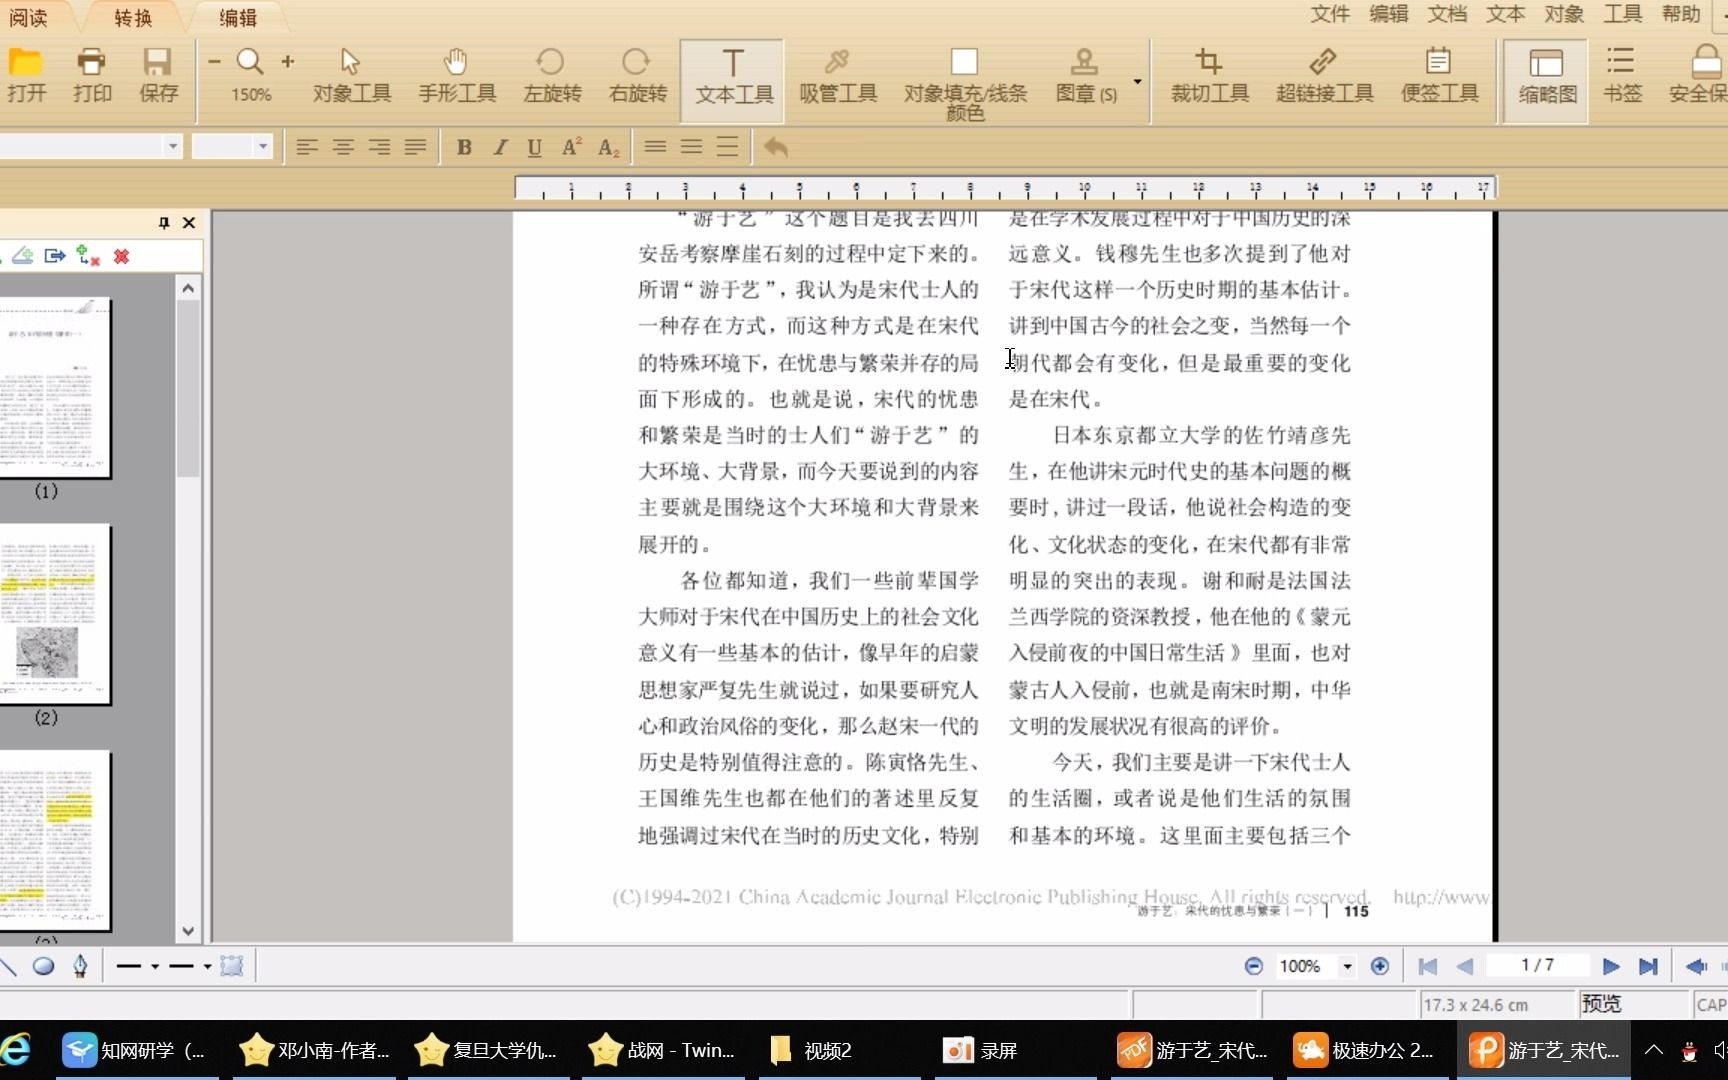Open the 100% zoom level dropdown
The width and height of the screenshot is (1728, 1080).
pyautogui.click(x=1347, y=966)
